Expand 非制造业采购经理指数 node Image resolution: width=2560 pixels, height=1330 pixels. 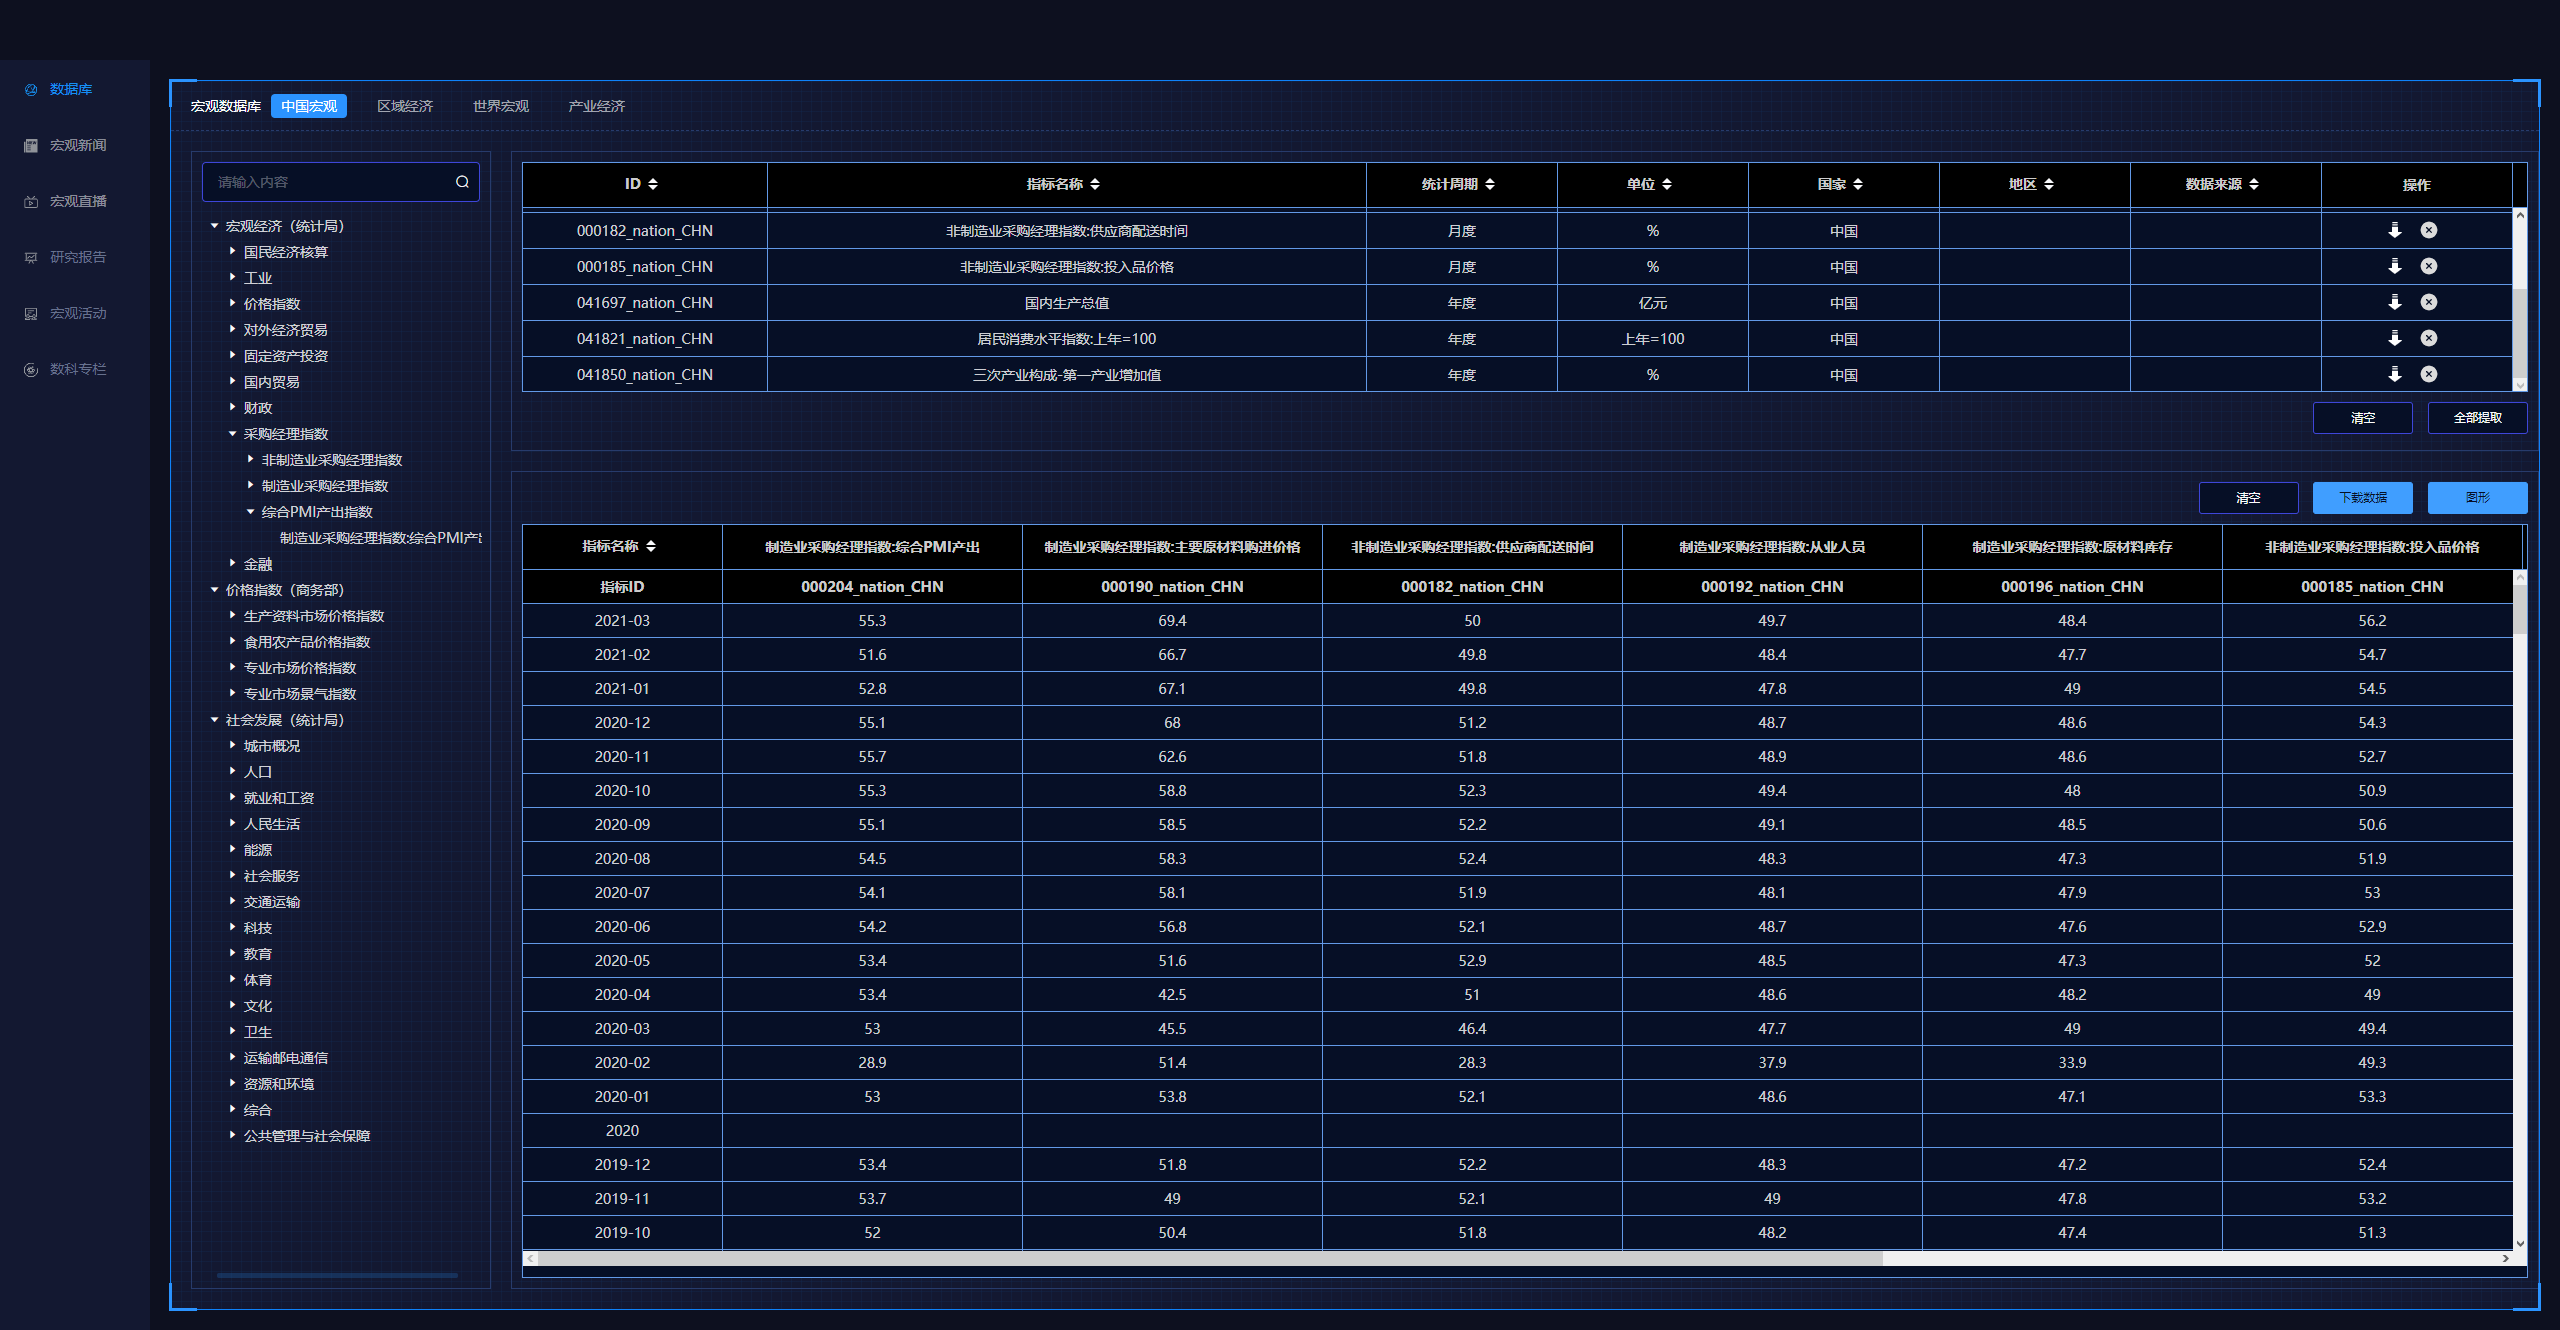coord(250,460)
